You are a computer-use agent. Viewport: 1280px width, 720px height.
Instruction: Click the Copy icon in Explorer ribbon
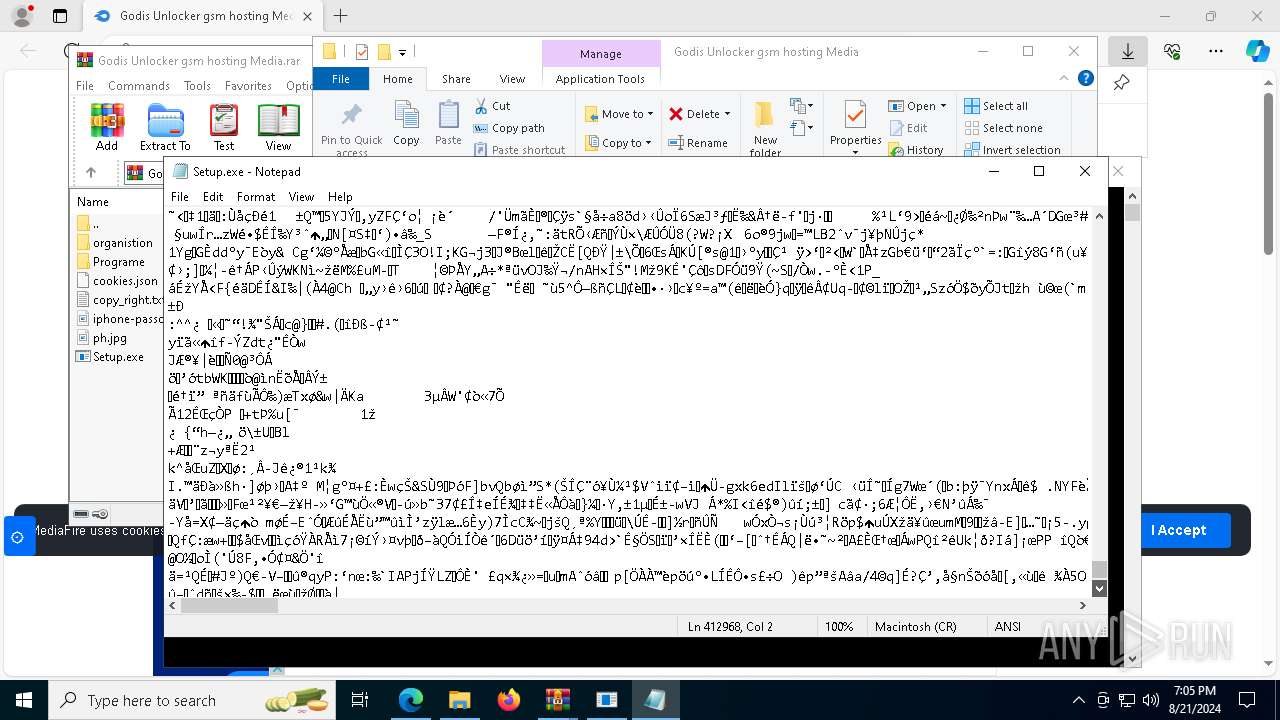(x=406, y=124)
